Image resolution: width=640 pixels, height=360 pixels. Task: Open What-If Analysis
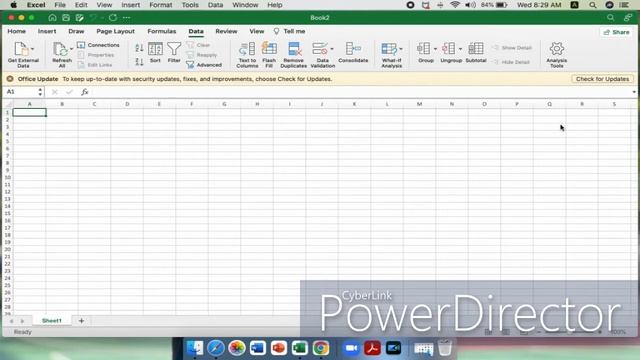(391, 55)
